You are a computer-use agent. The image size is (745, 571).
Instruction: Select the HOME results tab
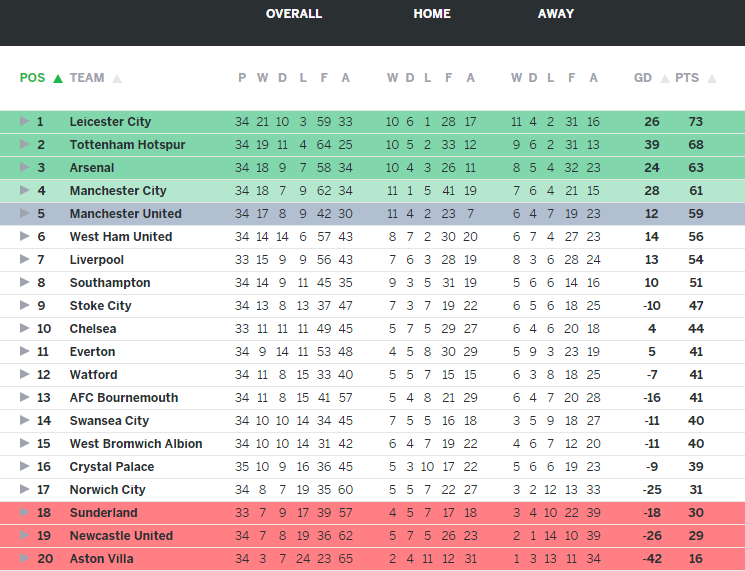(432, 14)
